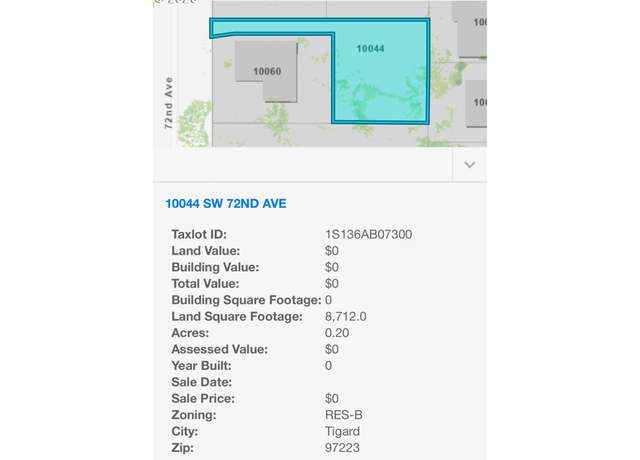Image resolution: width=640 pixels, height=460 pixels.
Task: Click the City value Tigard
Action: coord(342,431)
